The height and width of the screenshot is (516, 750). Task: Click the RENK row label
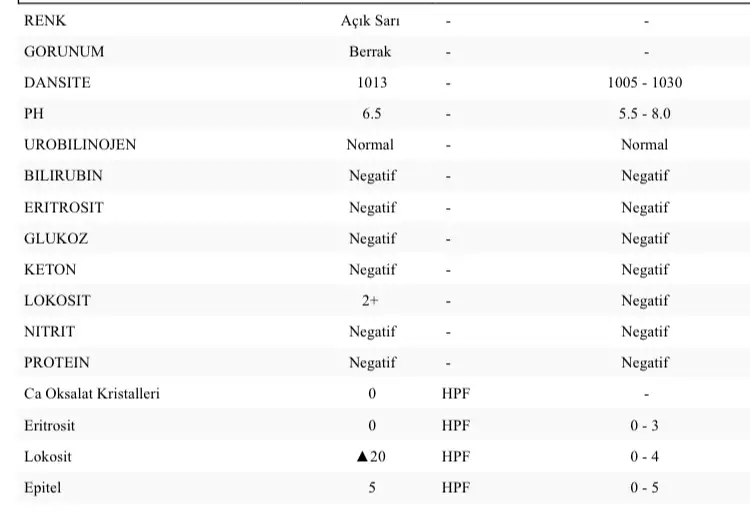coord(45,20)
